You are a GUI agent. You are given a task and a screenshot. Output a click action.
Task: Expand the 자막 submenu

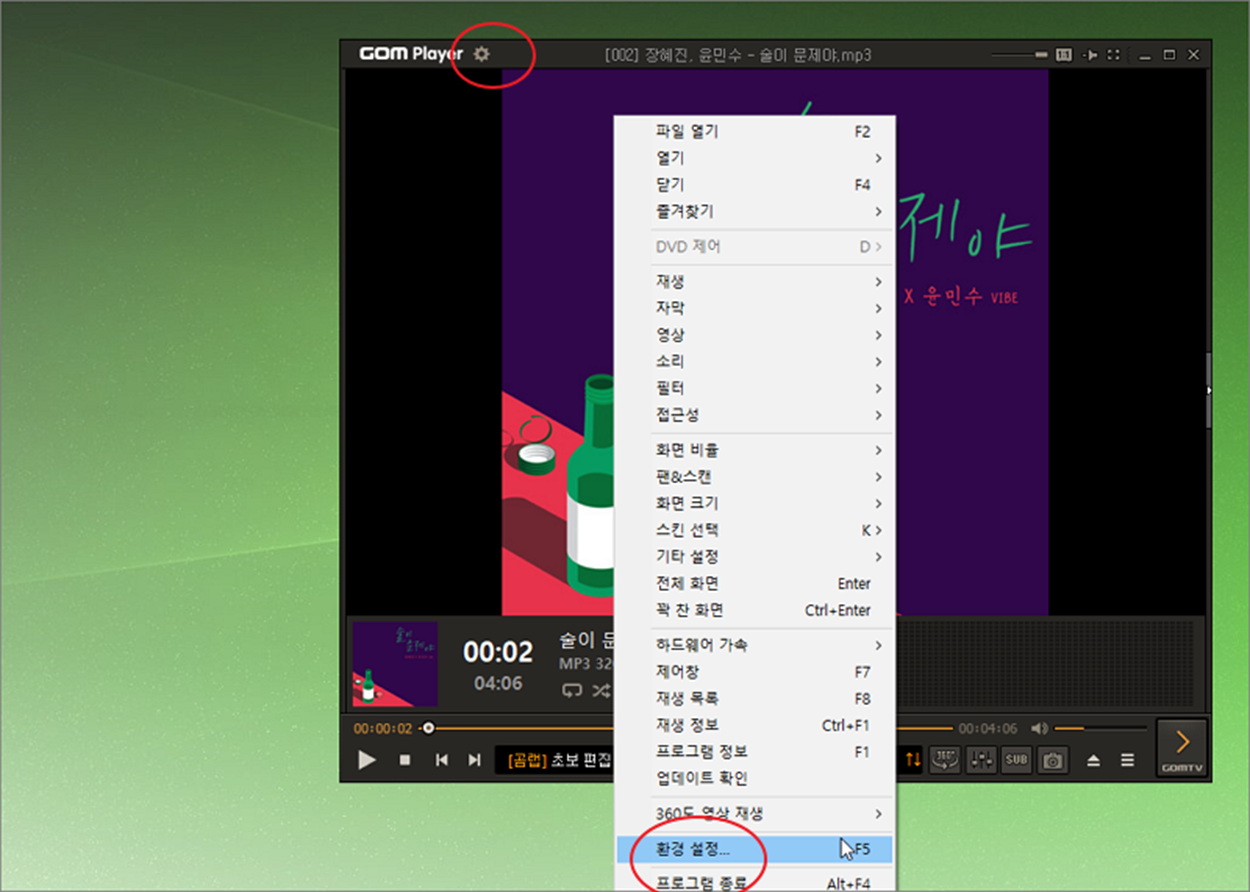click(x=754, y=308)
